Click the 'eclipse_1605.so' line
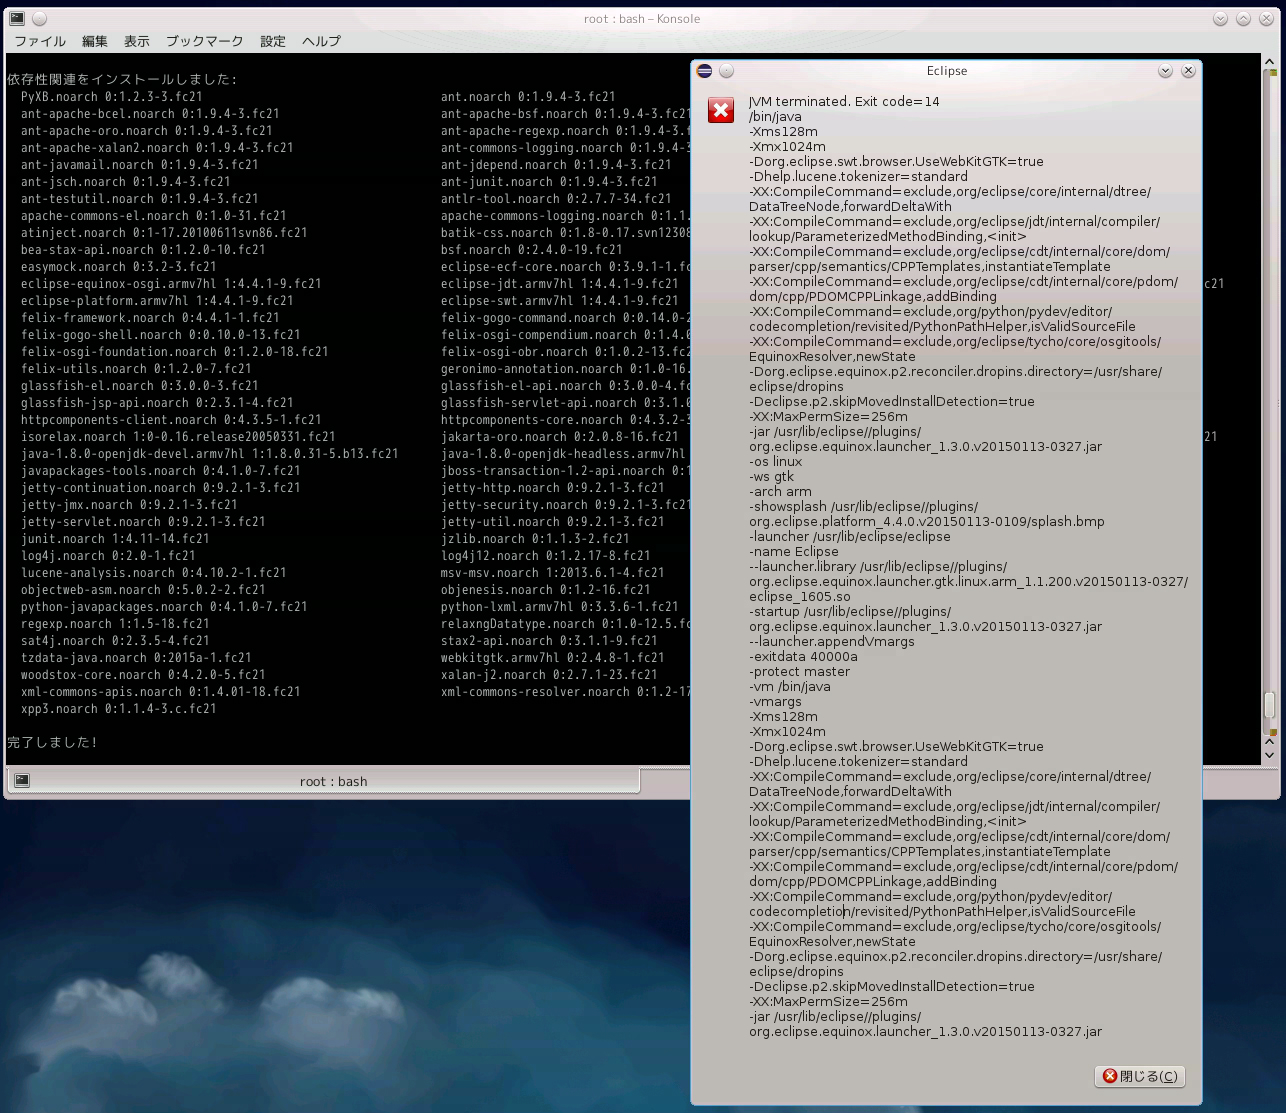The width and height of the screenshot is (1286, 1113). coord(800,596)
